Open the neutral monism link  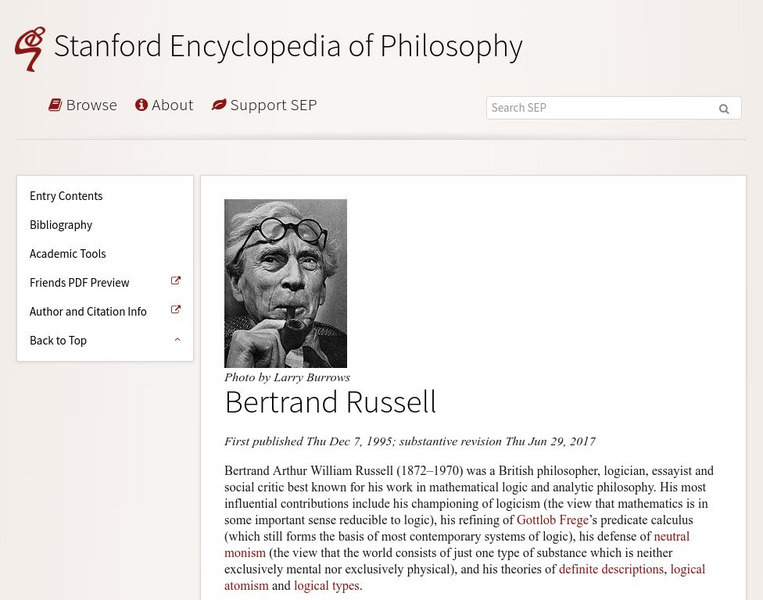[x=672, y=536]
